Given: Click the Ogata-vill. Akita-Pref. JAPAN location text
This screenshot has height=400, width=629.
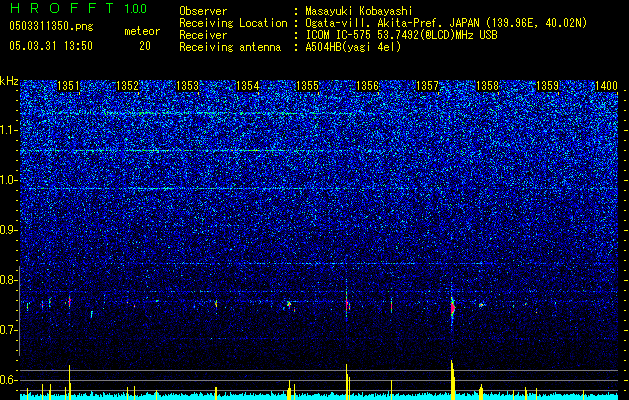Looking at the screenshot, I should pos(446,23).
